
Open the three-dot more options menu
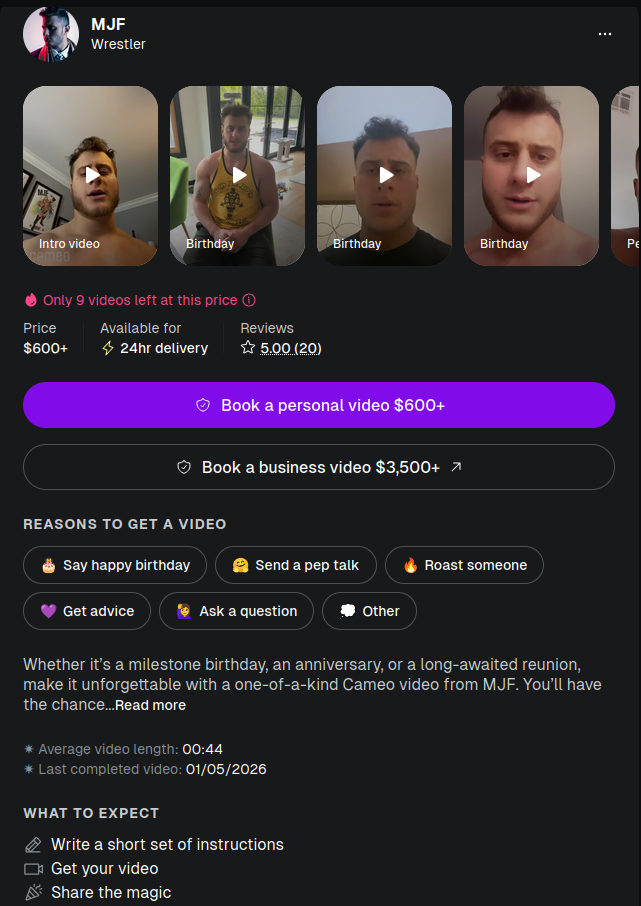[x=605, y=34]
